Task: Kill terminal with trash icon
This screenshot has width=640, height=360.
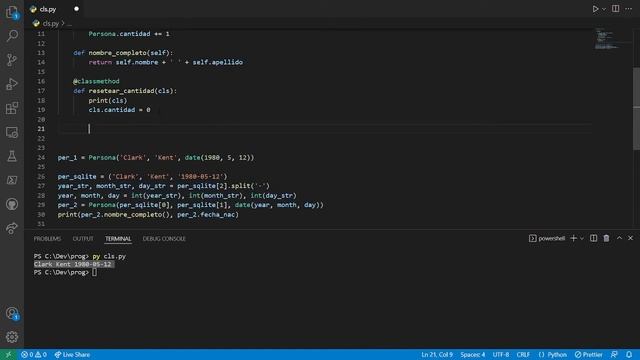Action: (x=607, y=238)
